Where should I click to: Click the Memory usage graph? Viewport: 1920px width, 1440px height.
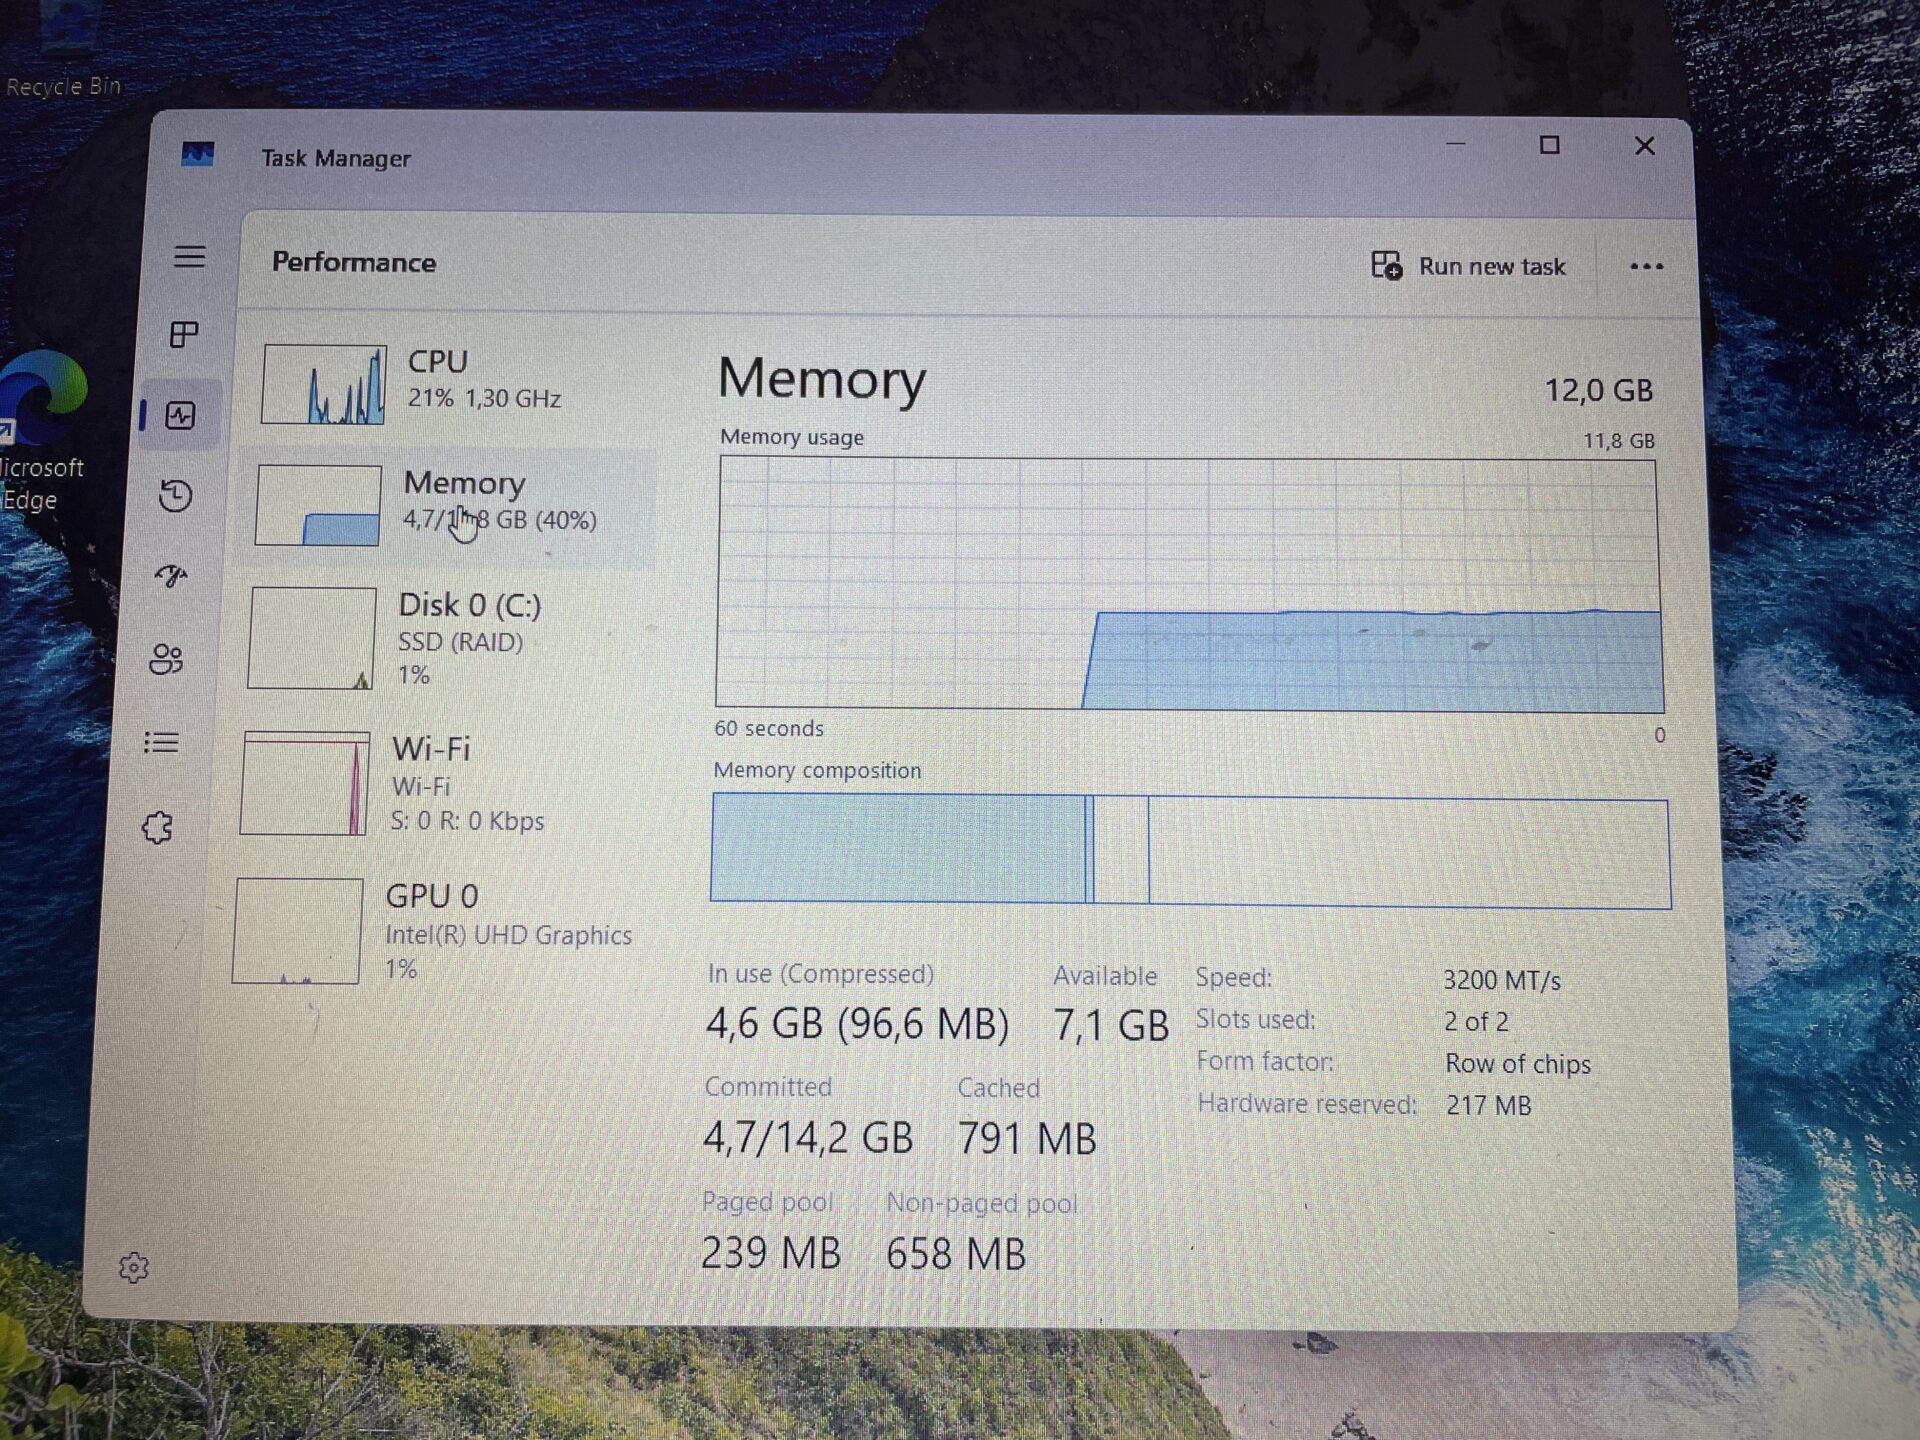(1188, 585)
